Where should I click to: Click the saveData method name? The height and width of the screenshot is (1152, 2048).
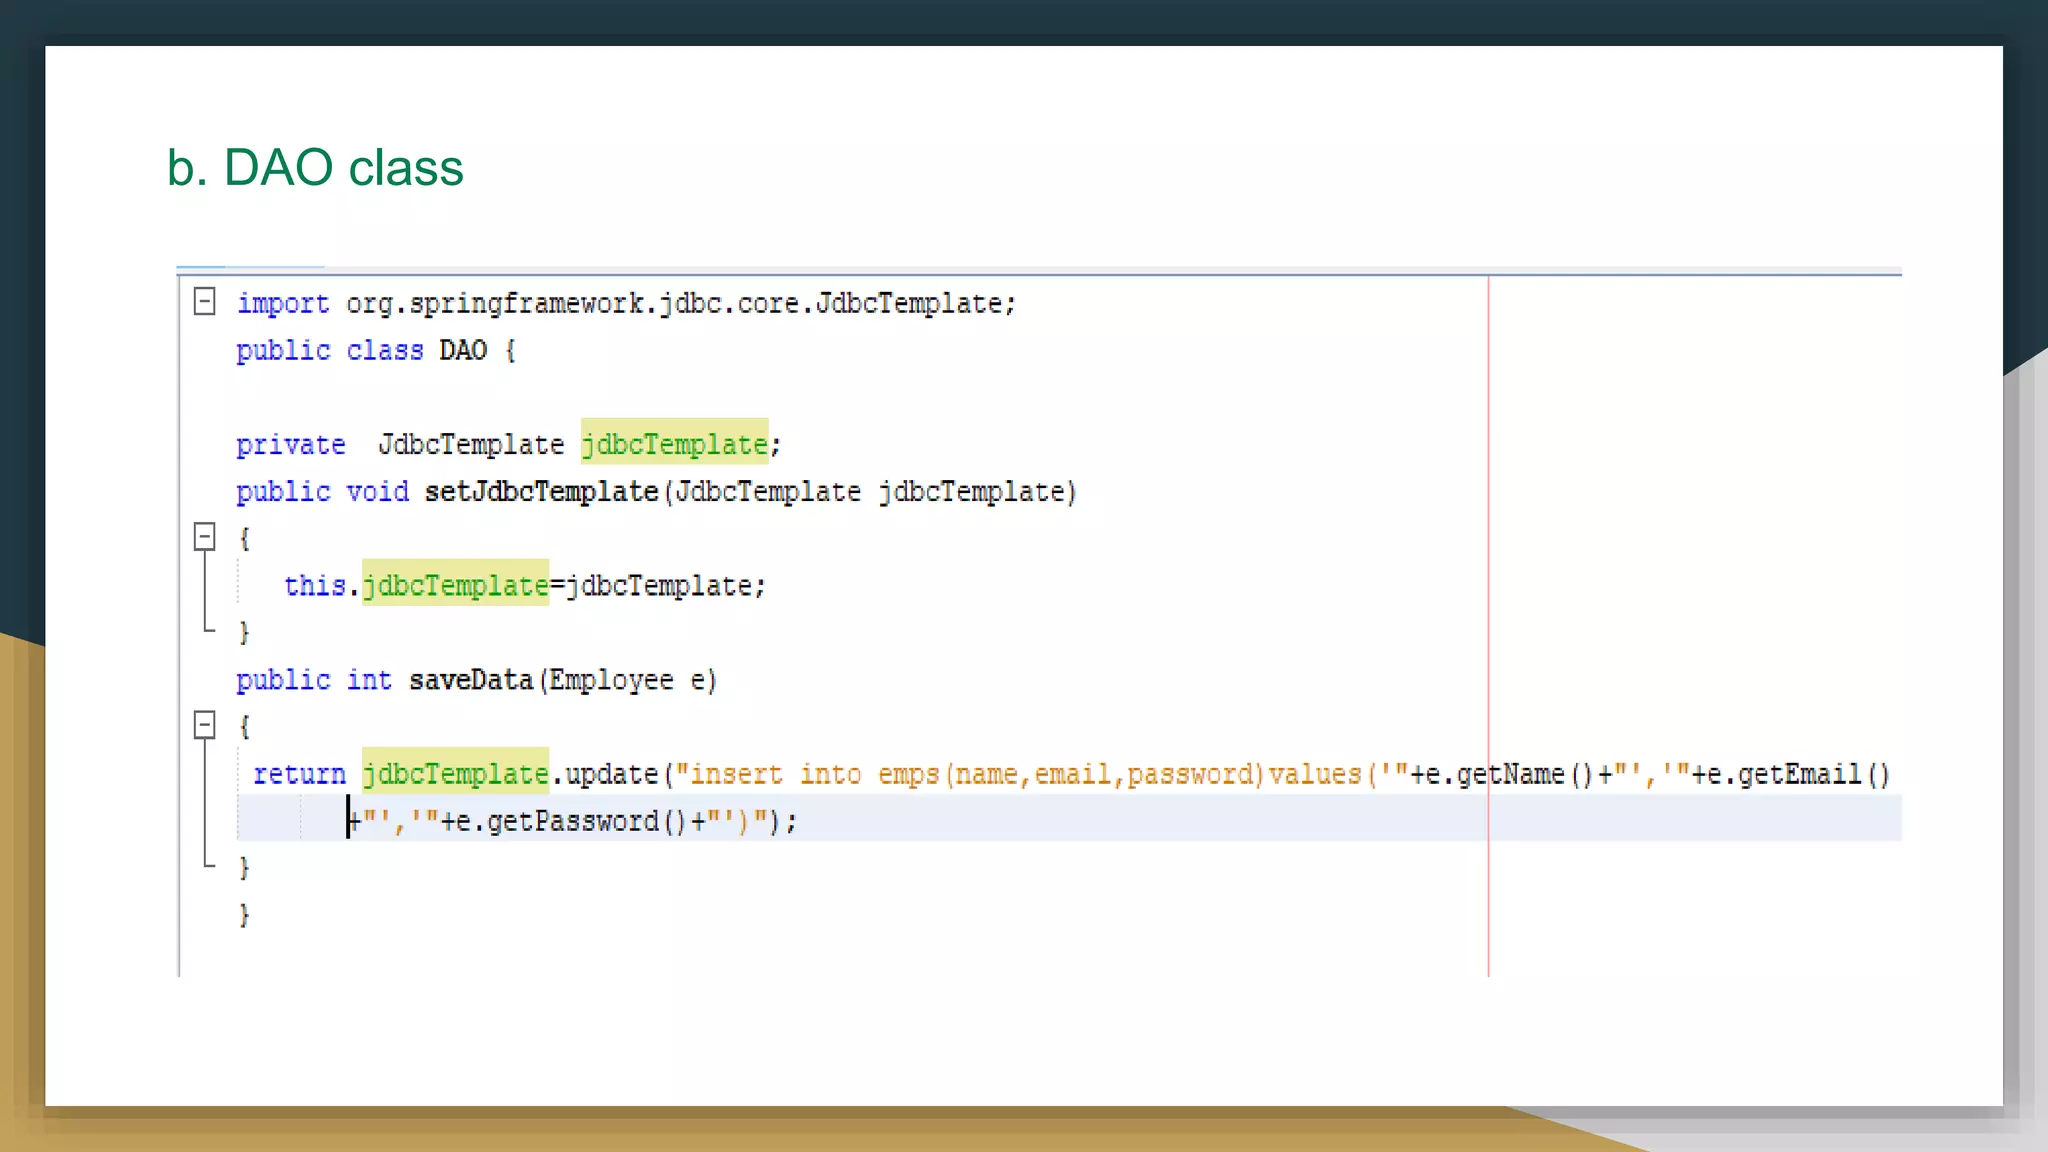[x=470, y=680]
